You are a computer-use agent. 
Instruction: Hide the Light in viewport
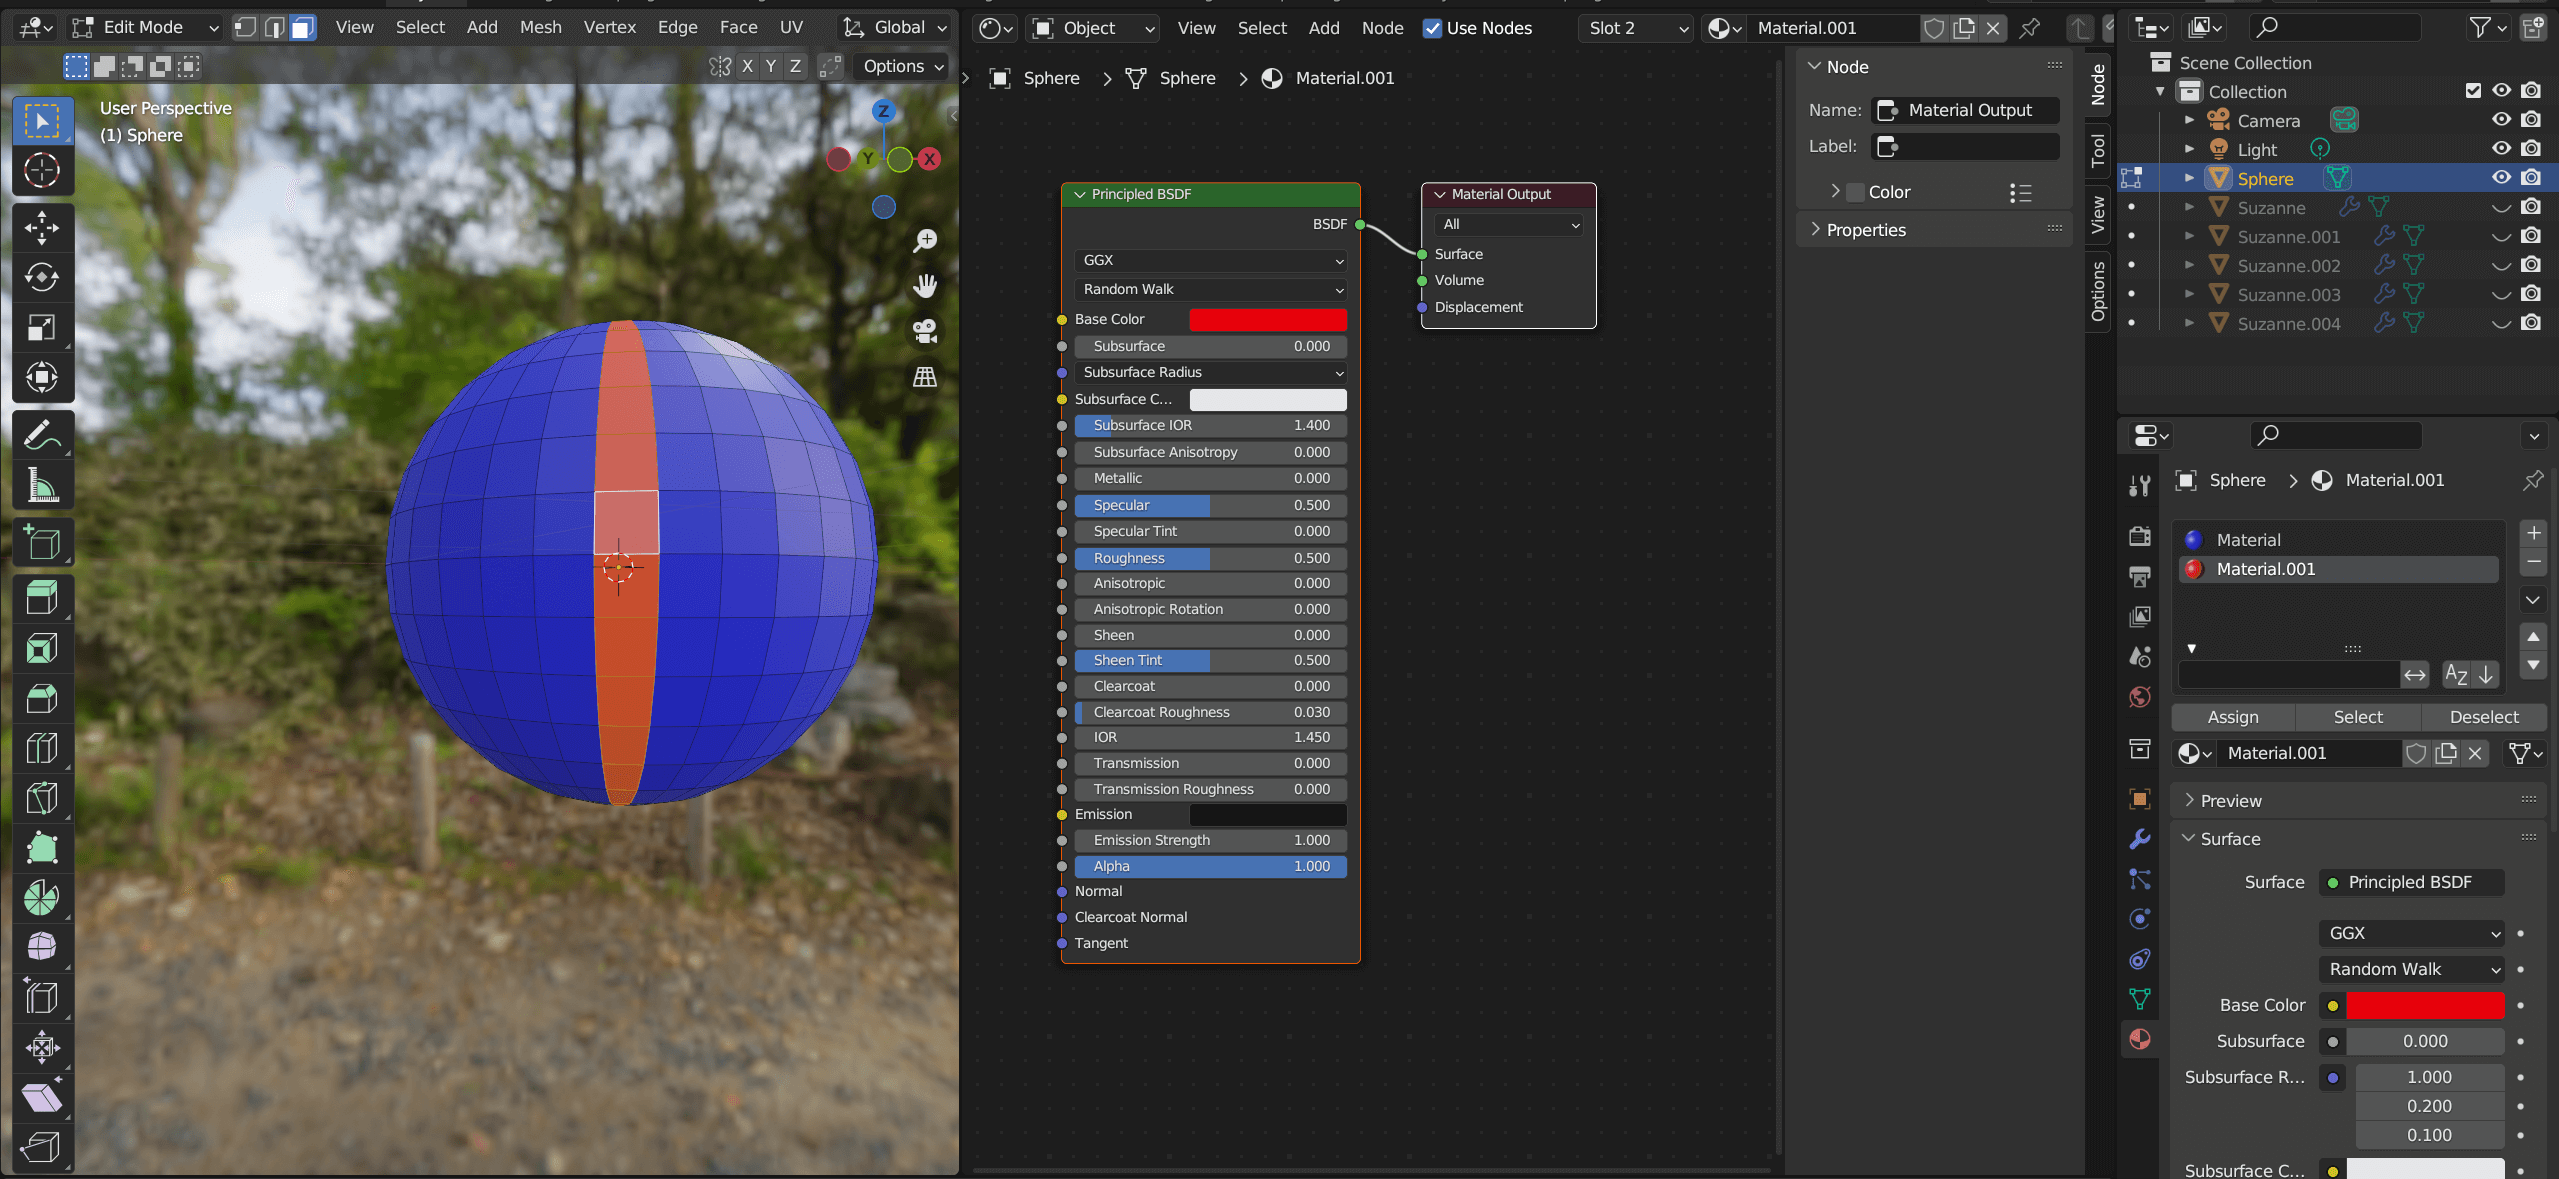click(2502, 149)
